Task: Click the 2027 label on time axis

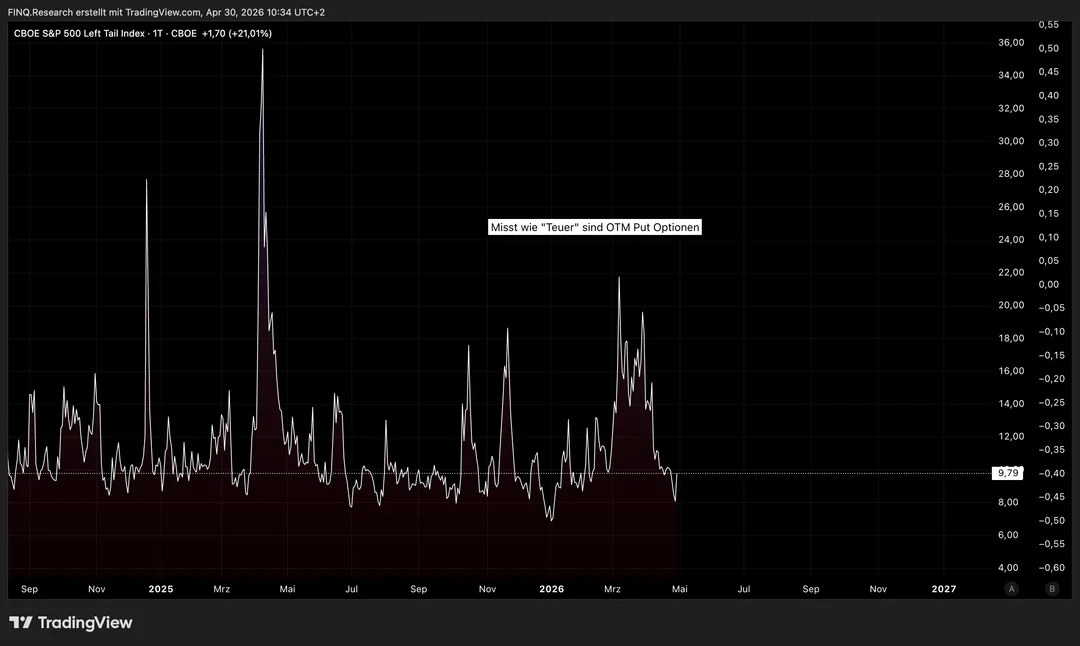Action: (943, 589)
